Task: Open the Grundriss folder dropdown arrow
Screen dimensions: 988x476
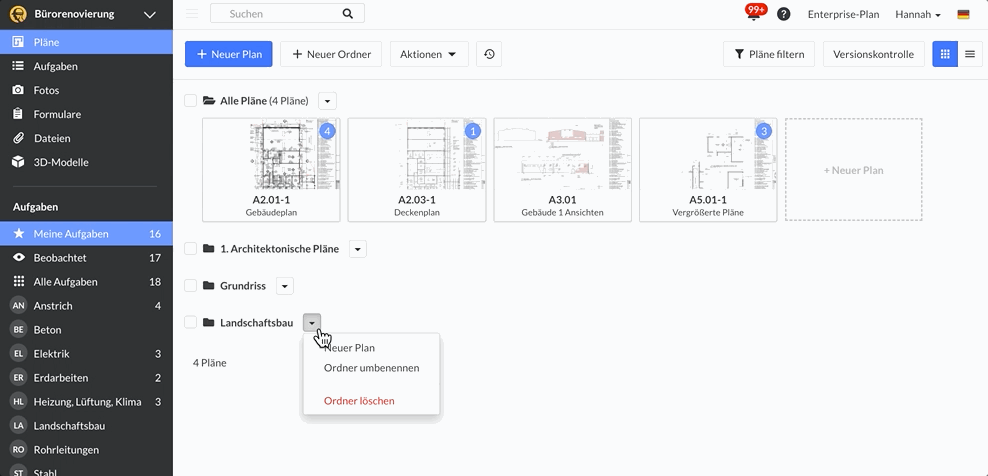Action: coord(284,286)
